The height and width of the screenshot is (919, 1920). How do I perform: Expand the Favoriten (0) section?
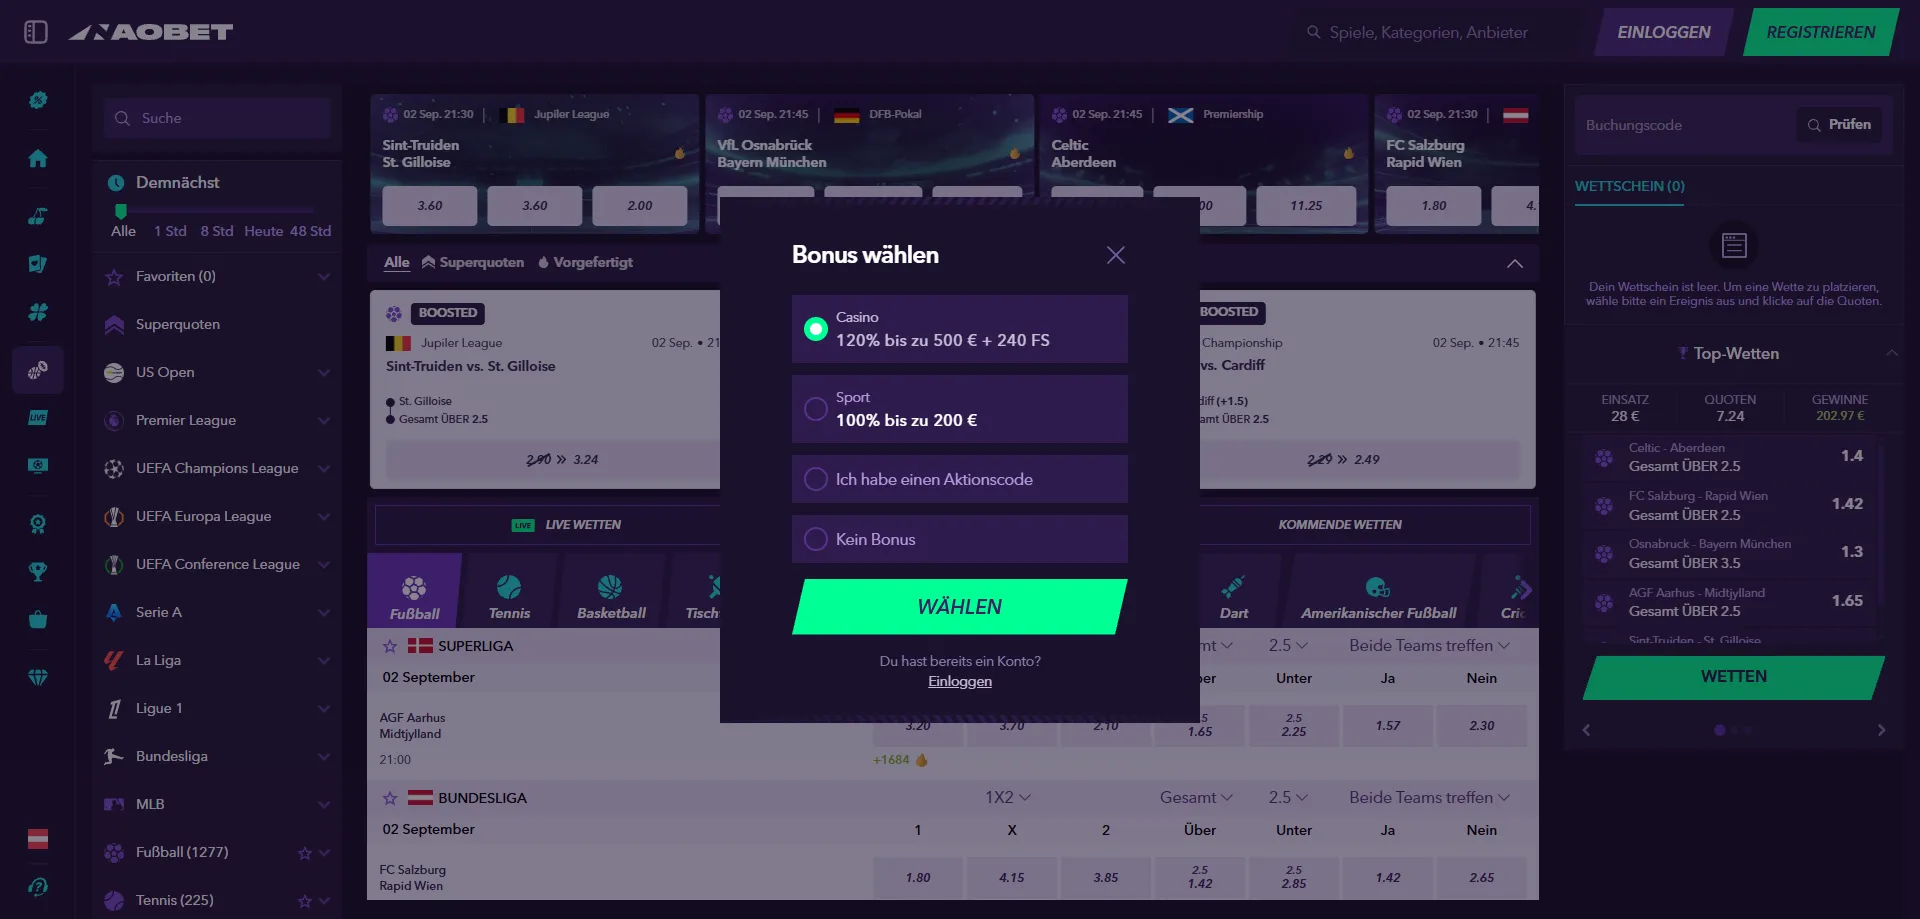[x=324, y=276]
